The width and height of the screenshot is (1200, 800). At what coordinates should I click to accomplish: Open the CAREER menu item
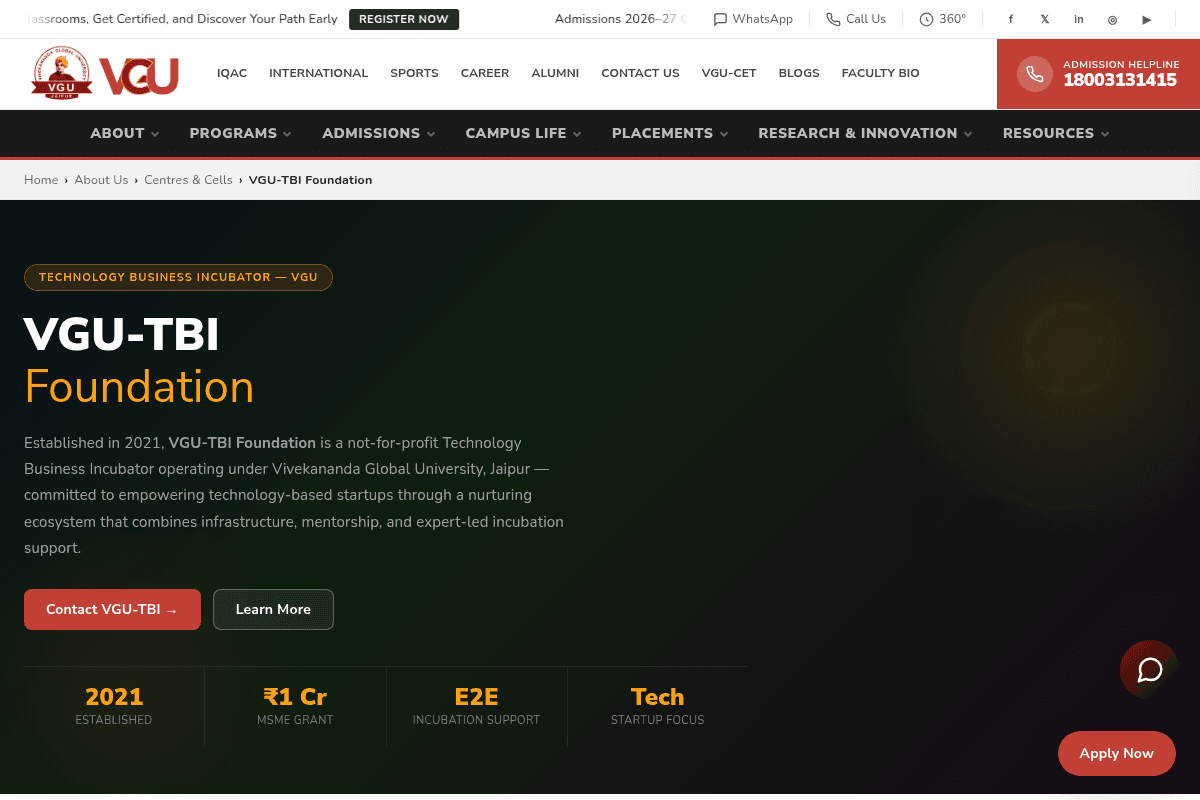[x=485, y=73]
